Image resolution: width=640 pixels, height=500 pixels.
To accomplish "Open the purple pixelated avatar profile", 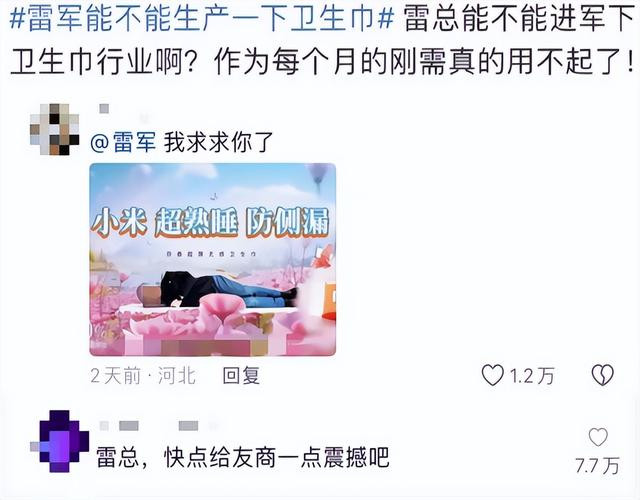I will (60, 441).
